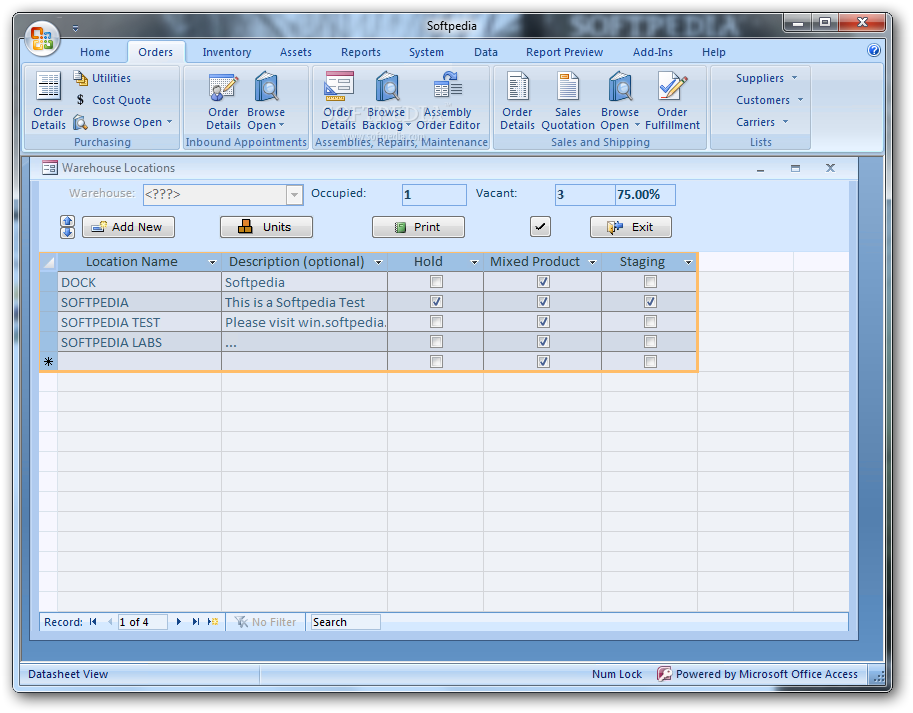Click No Filter button
This screenshot has width=913, height=713.
[266, 622]
